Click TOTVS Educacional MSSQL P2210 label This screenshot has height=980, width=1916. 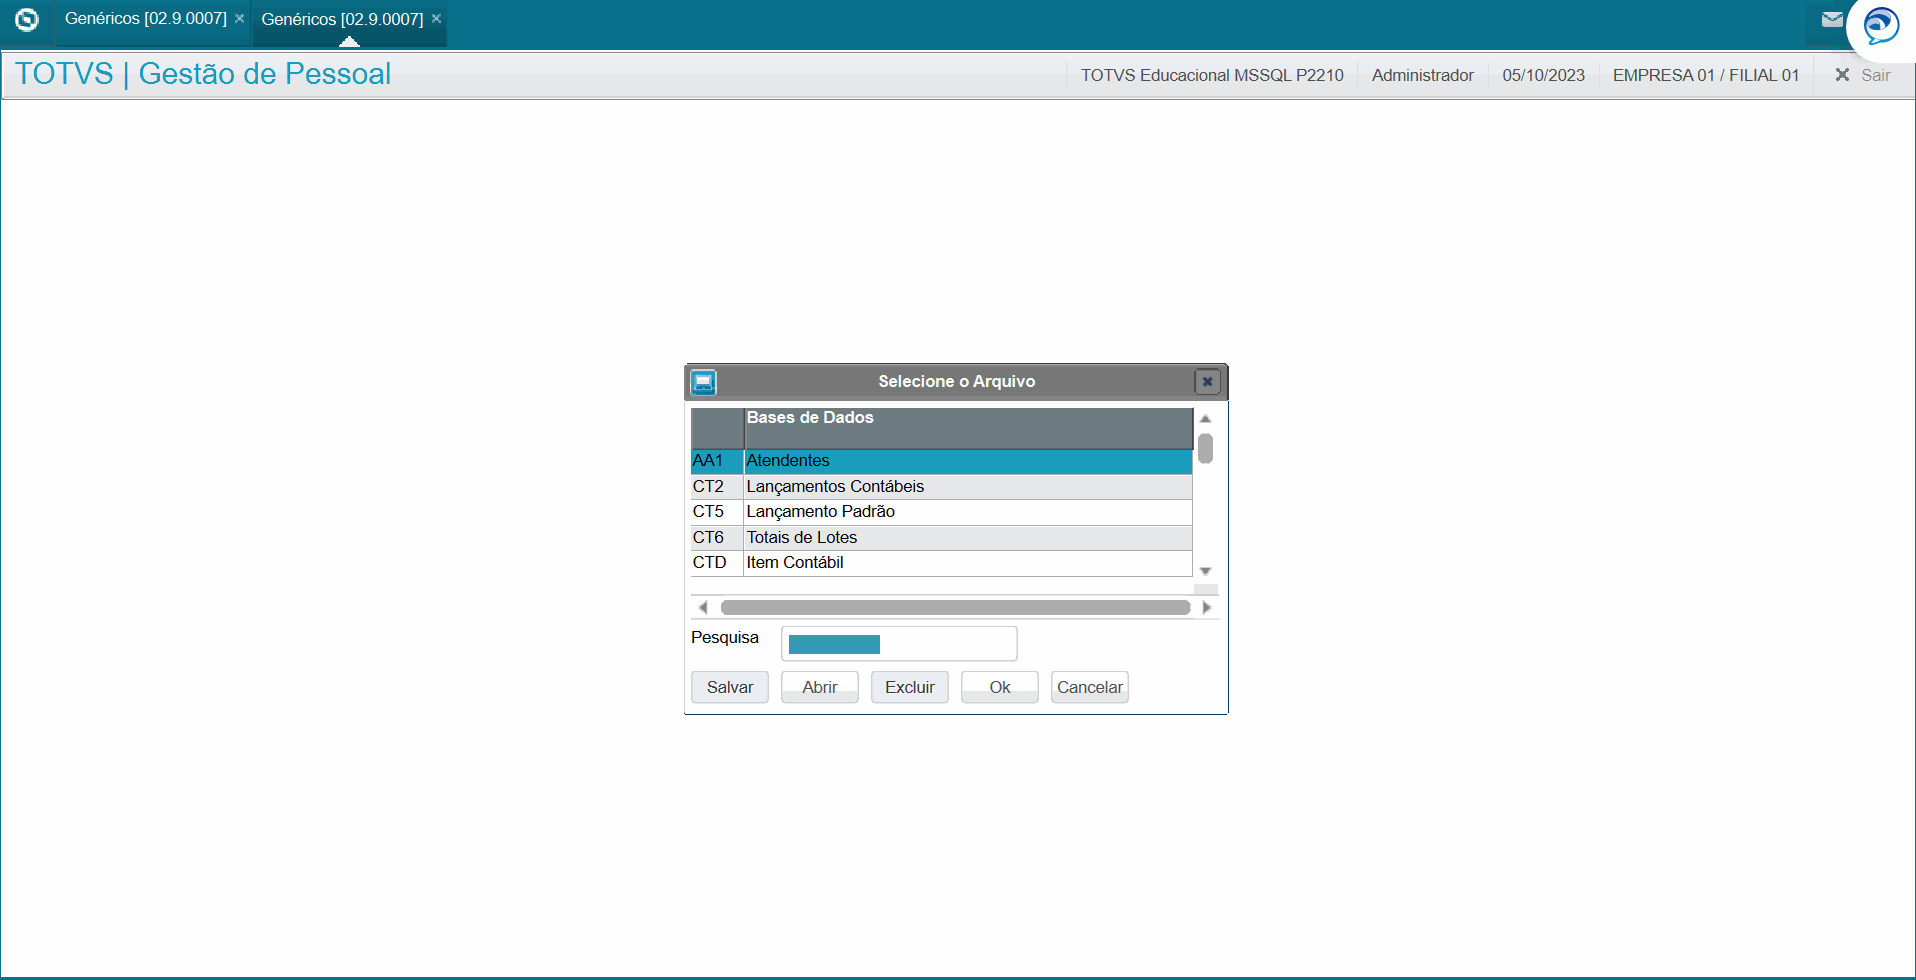1212,75
